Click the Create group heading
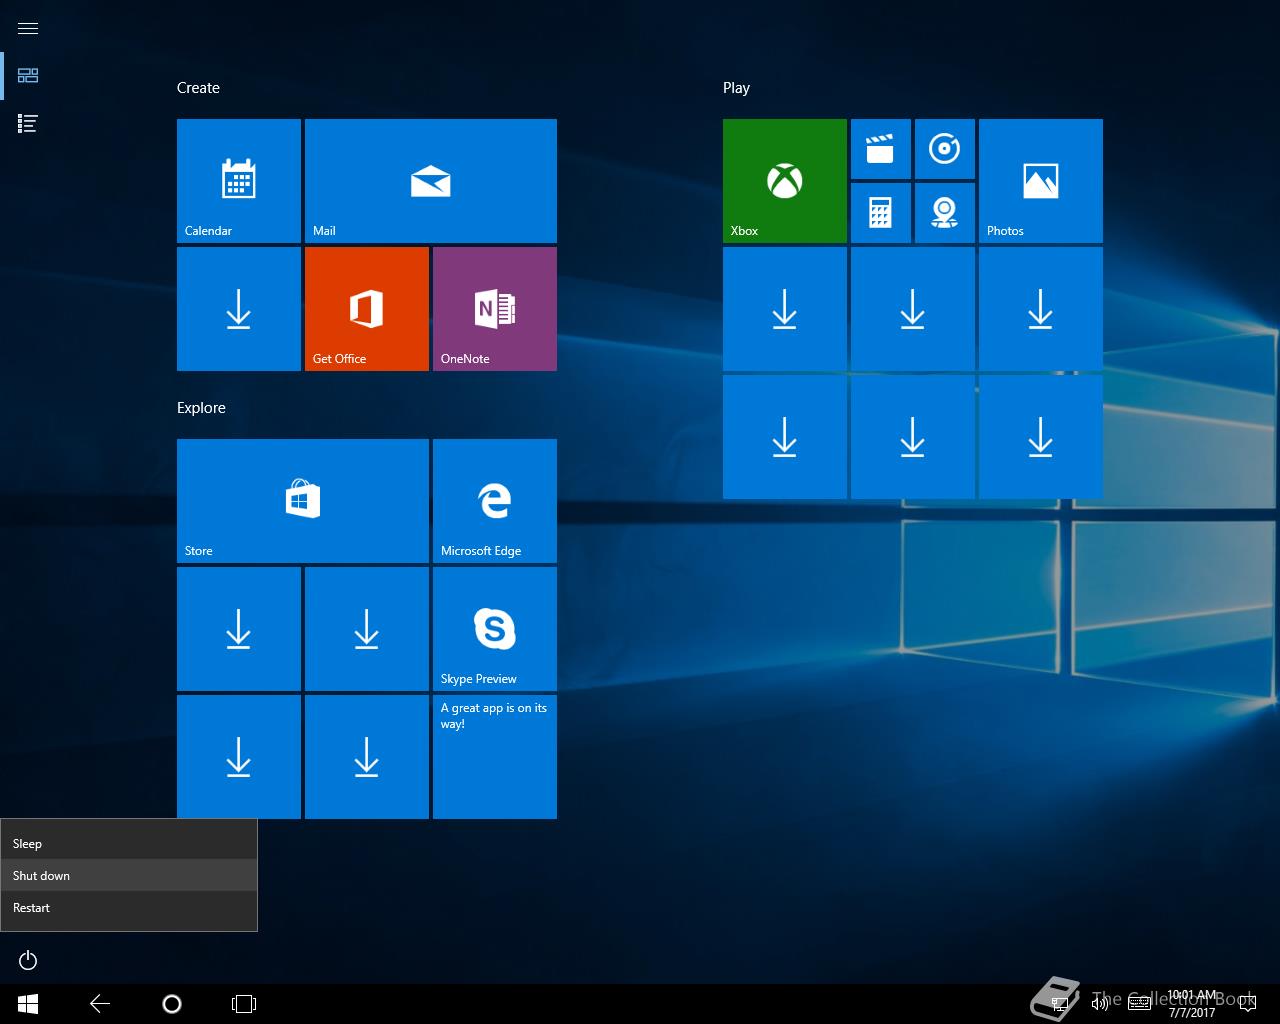The width and height of the screenshot is (1280, 1024). (x=198, y=88)
